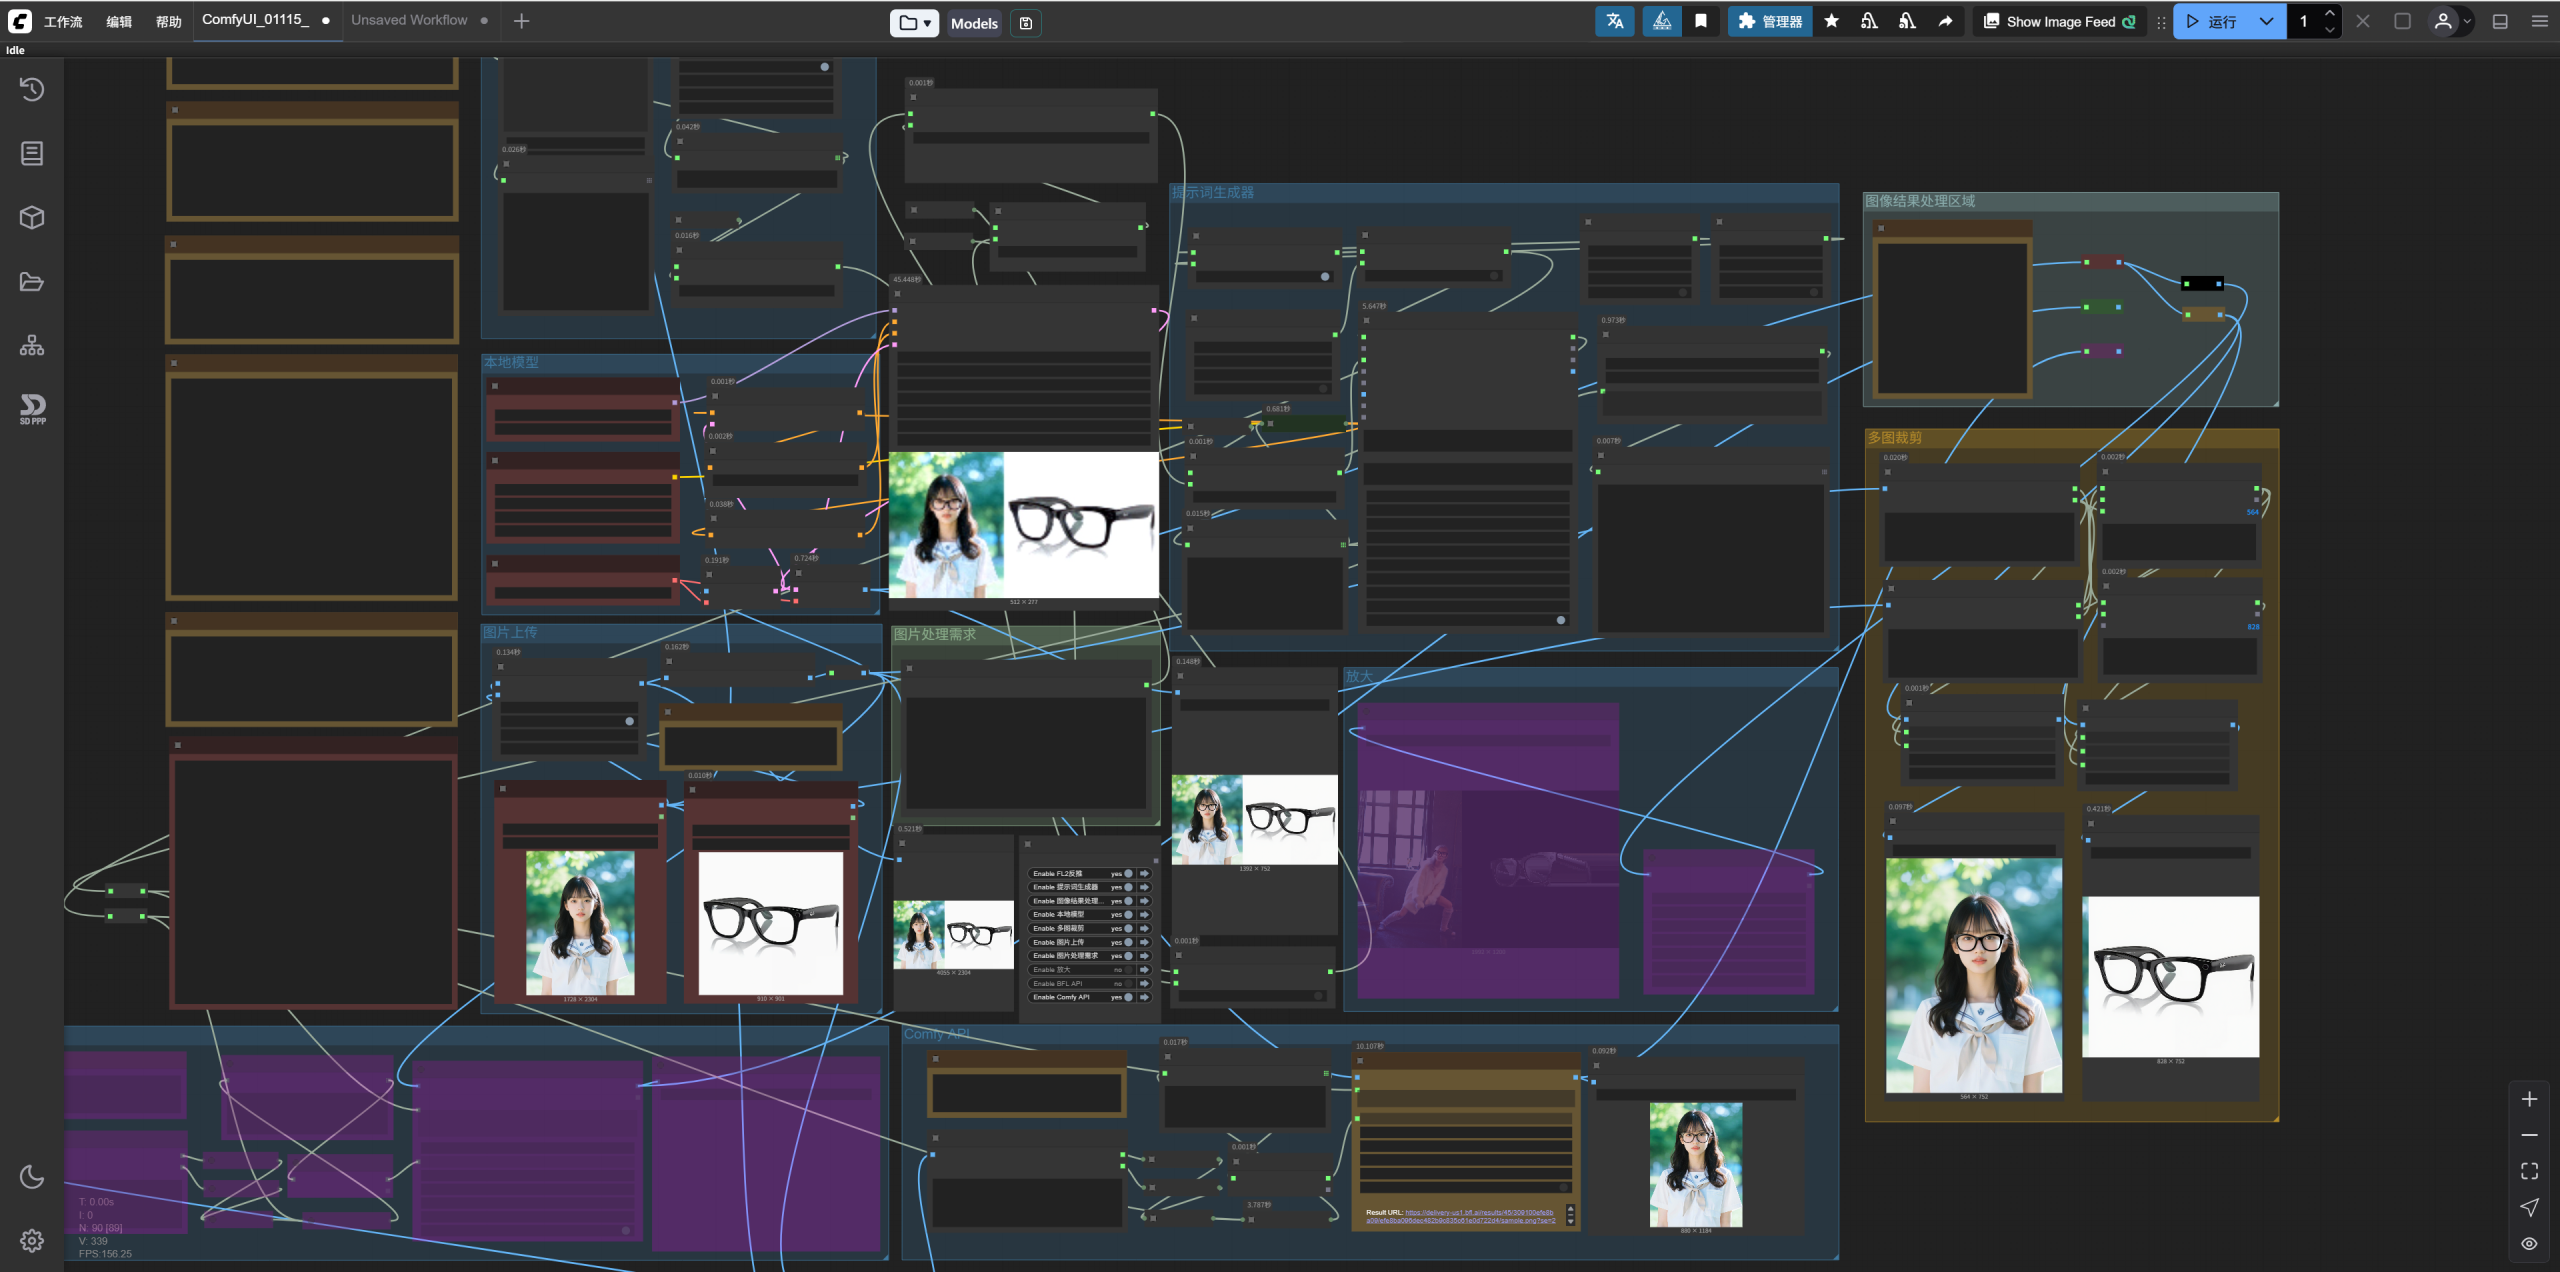Switch to the Unsaved Workflow tab
The height and width of the screenshot is (1272, 2560).
[409, 20]
